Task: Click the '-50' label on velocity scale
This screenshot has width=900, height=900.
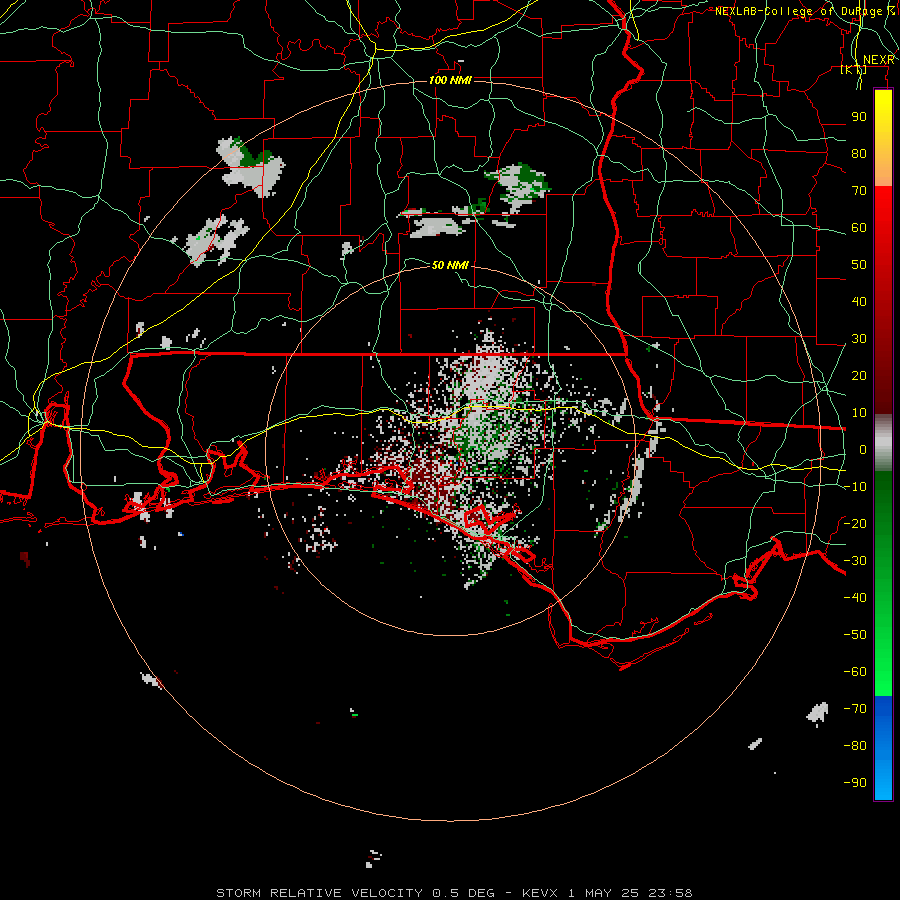Action: pyautogui.click(x=855, y=634)
